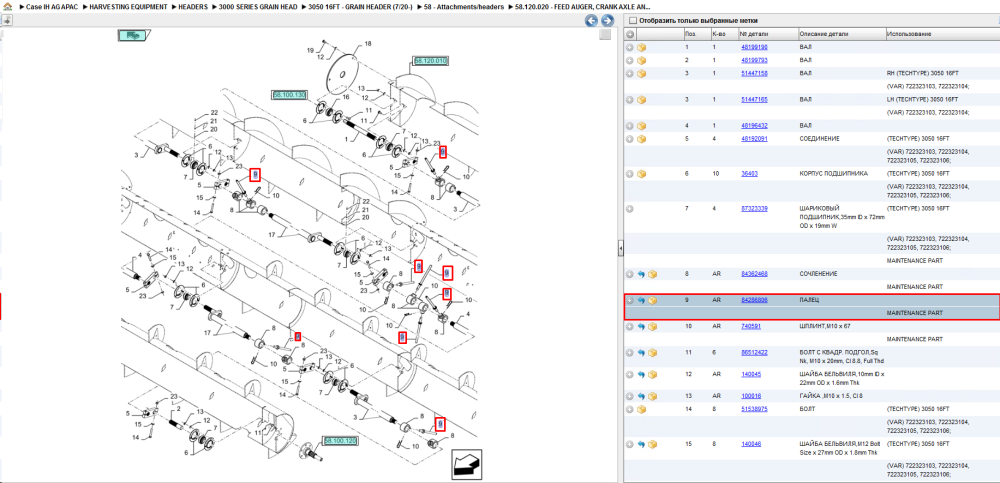Image resolution: width=1000 pixels, height=483 pixels.
Task: Open '58 - Attachments/headers' breadcrumb
Action: (x=463, y=6)
